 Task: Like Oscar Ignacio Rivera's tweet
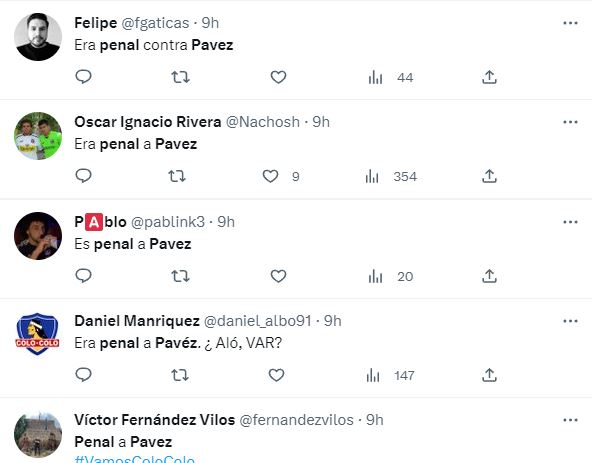(270, 176)
